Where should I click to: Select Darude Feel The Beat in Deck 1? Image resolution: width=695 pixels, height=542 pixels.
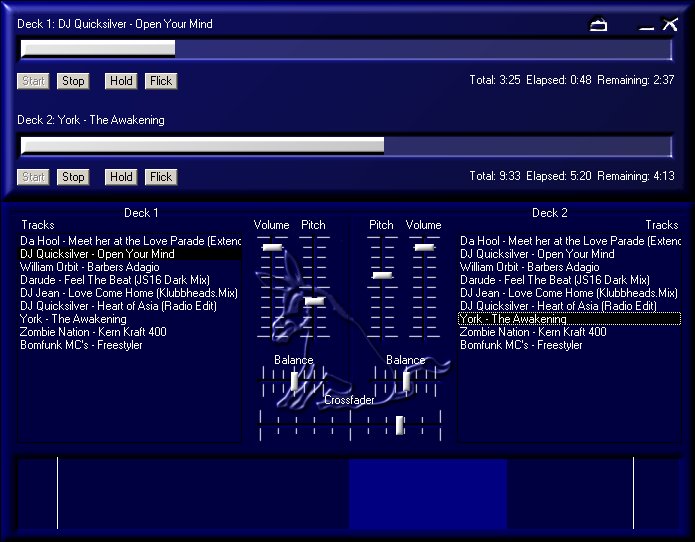(130, 280)
